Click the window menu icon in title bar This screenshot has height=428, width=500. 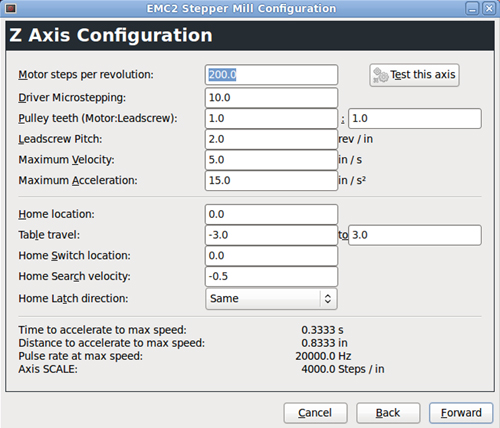tap(10, 8)
